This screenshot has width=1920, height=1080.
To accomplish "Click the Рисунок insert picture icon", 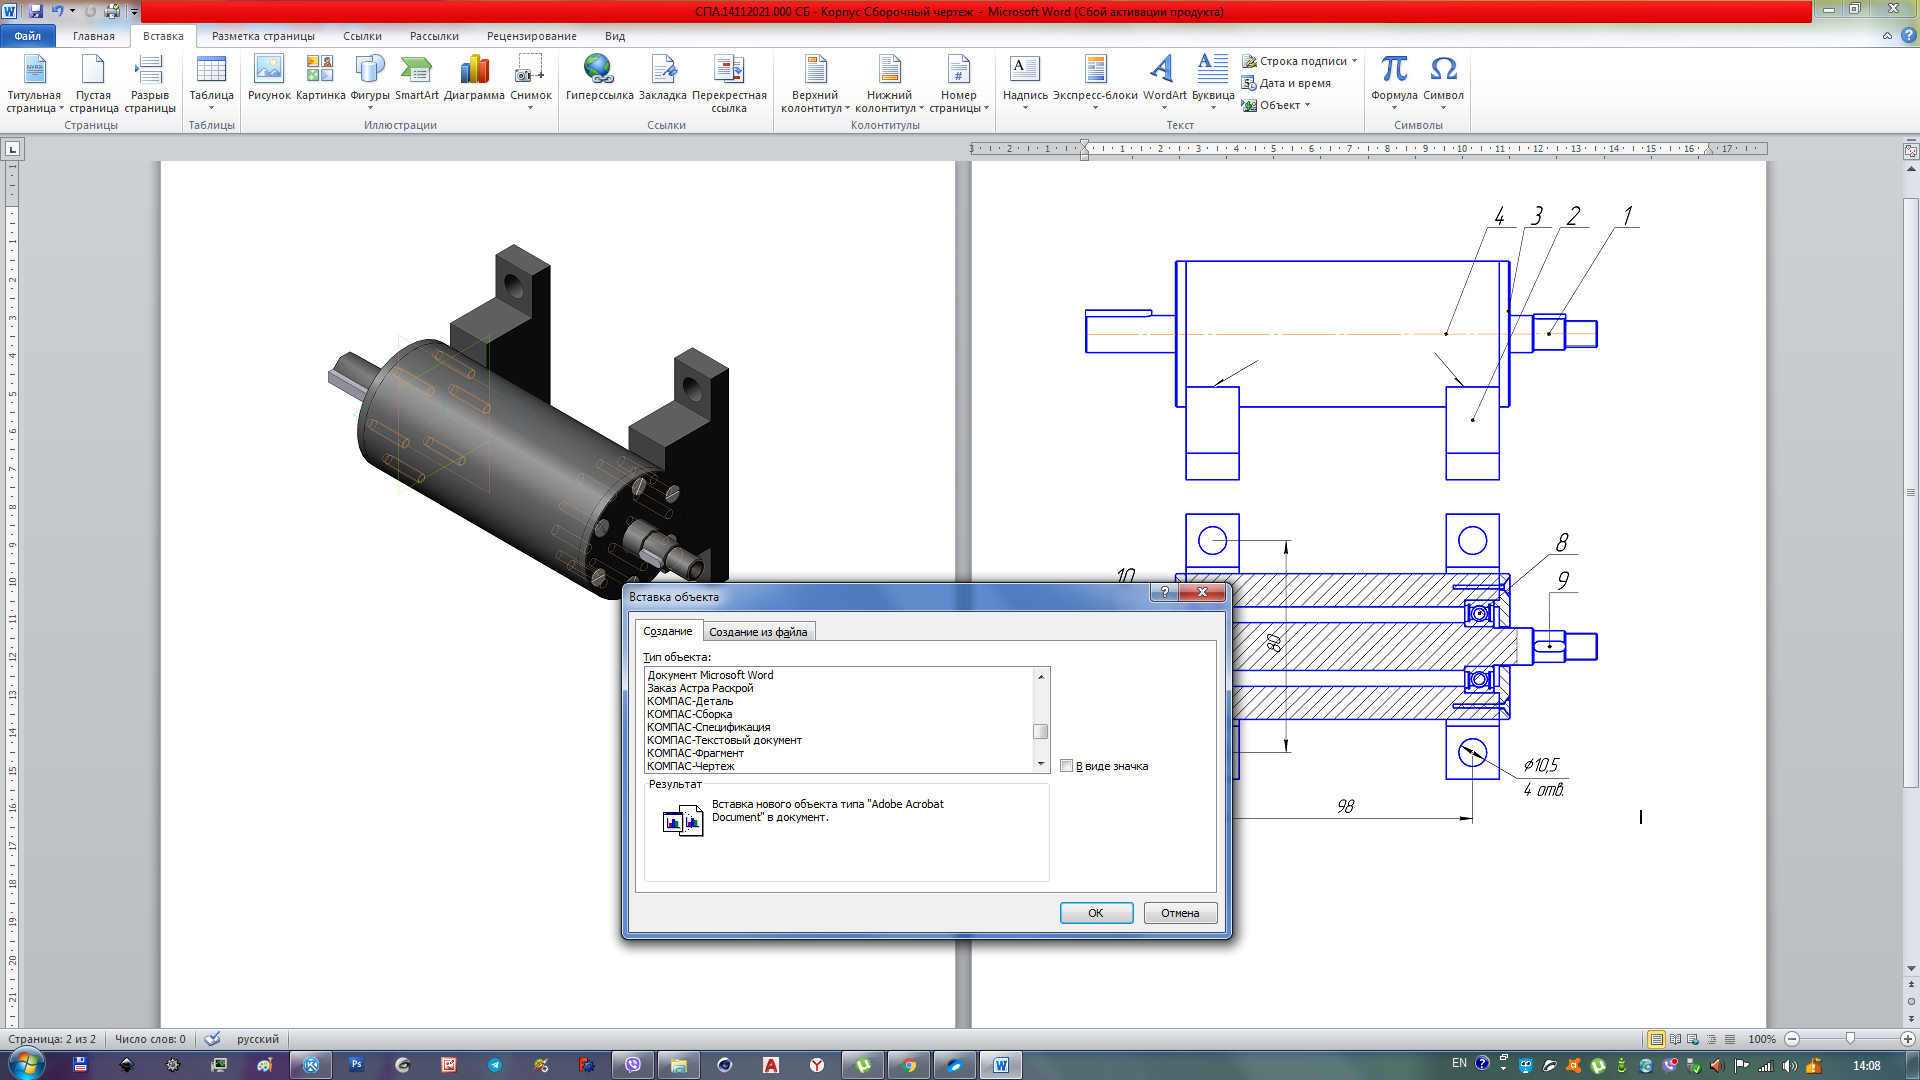I will point(269,70).
